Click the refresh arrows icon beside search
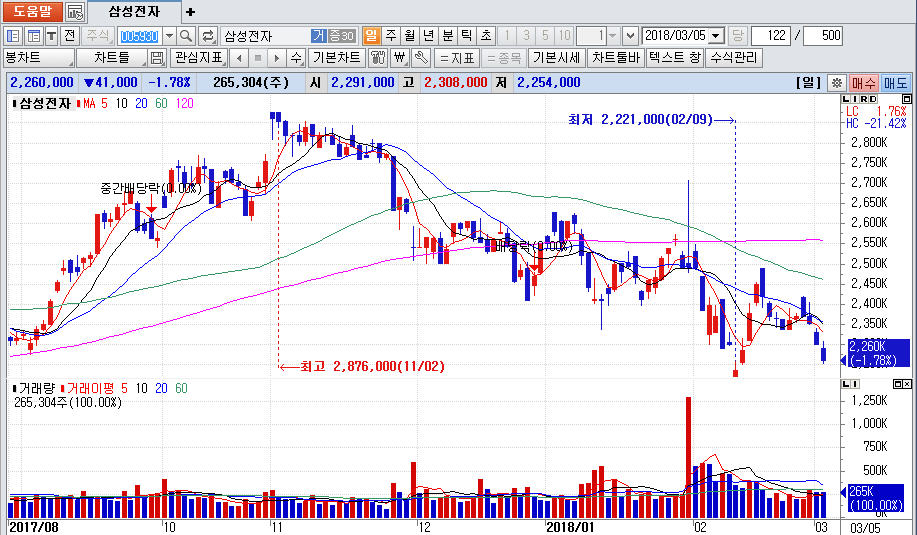This screenshot has height=535, width=917. (x=208, y=36)
